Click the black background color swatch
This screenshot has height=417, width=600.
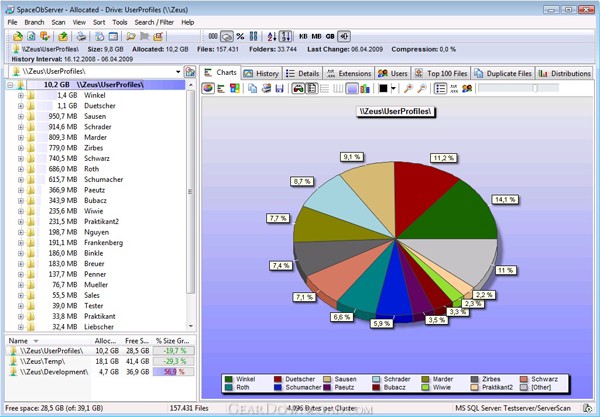tap(383, 89)
